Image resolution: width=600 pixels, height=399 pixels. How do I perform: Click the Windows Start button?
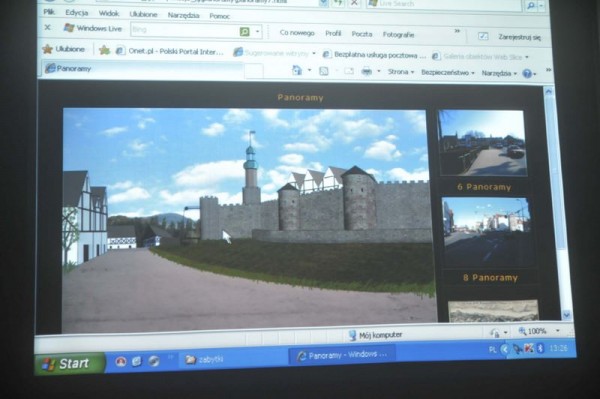pyautogui.click(x=69, y=363)
